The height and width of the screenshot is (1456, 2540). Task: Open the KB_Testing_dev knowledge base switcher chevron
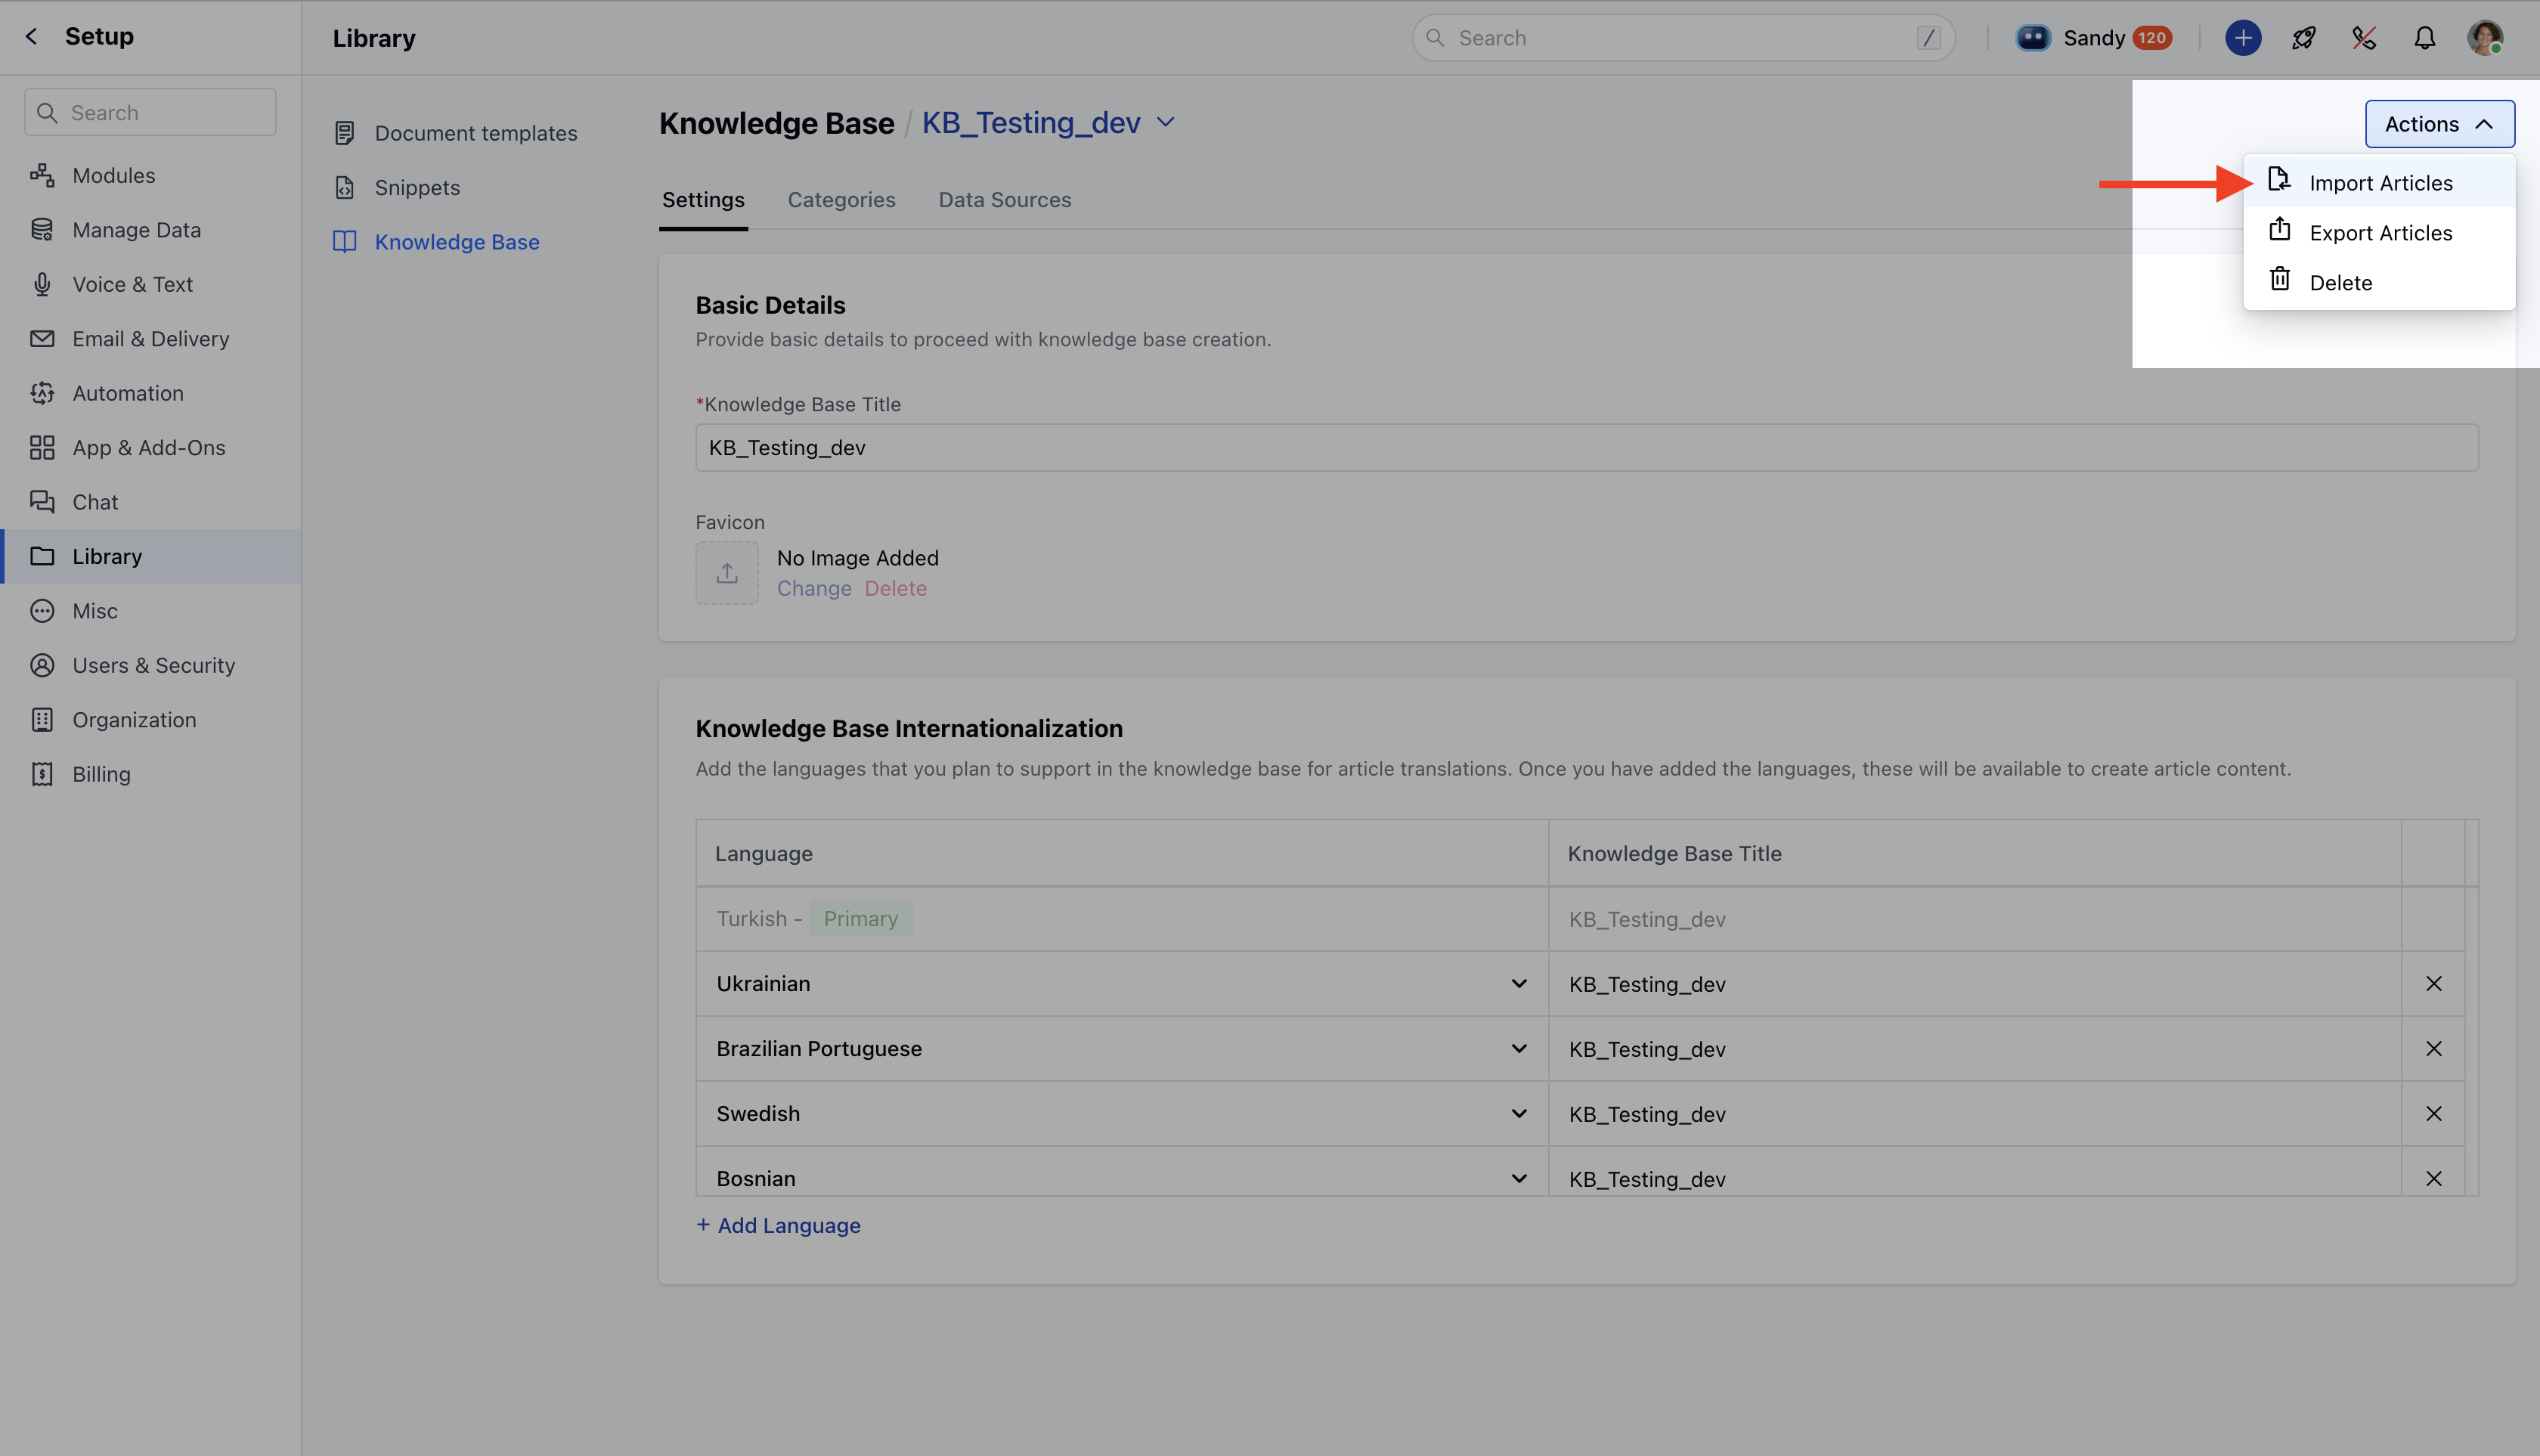[1165, 122]
